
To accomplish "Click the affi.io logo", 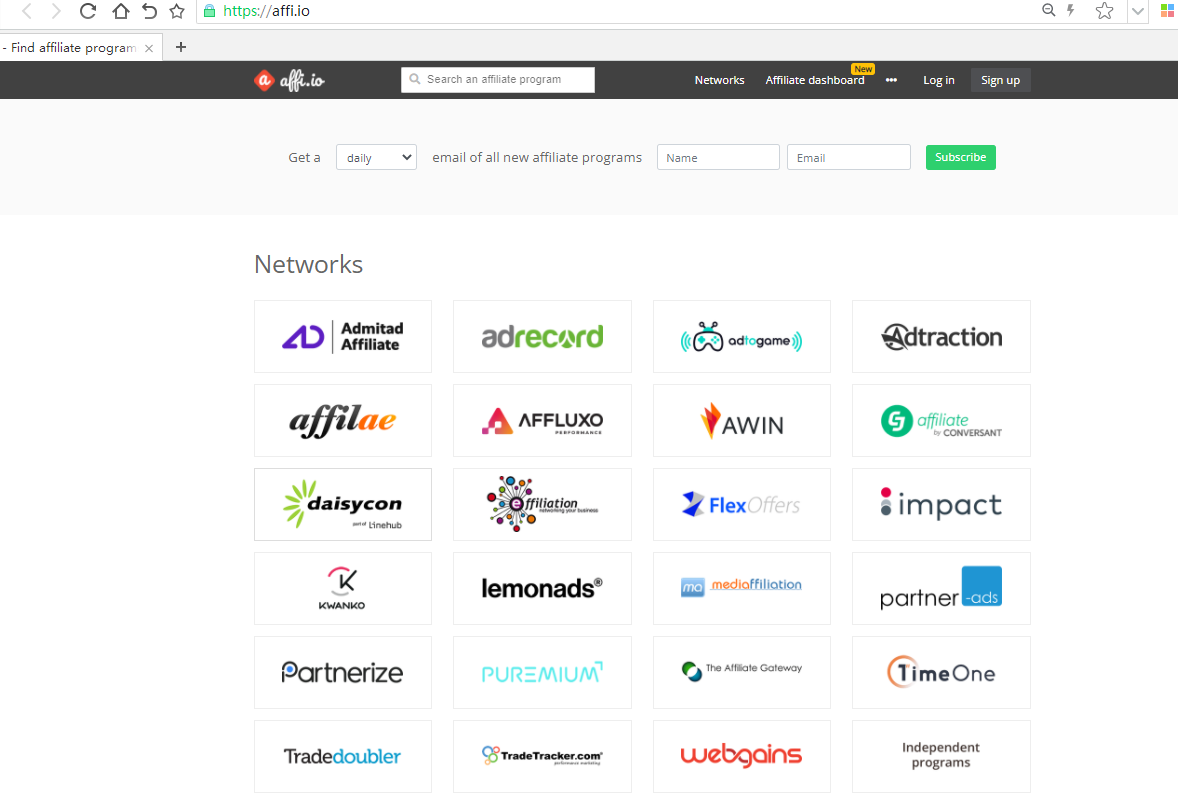I will click(x=289, y=80).
